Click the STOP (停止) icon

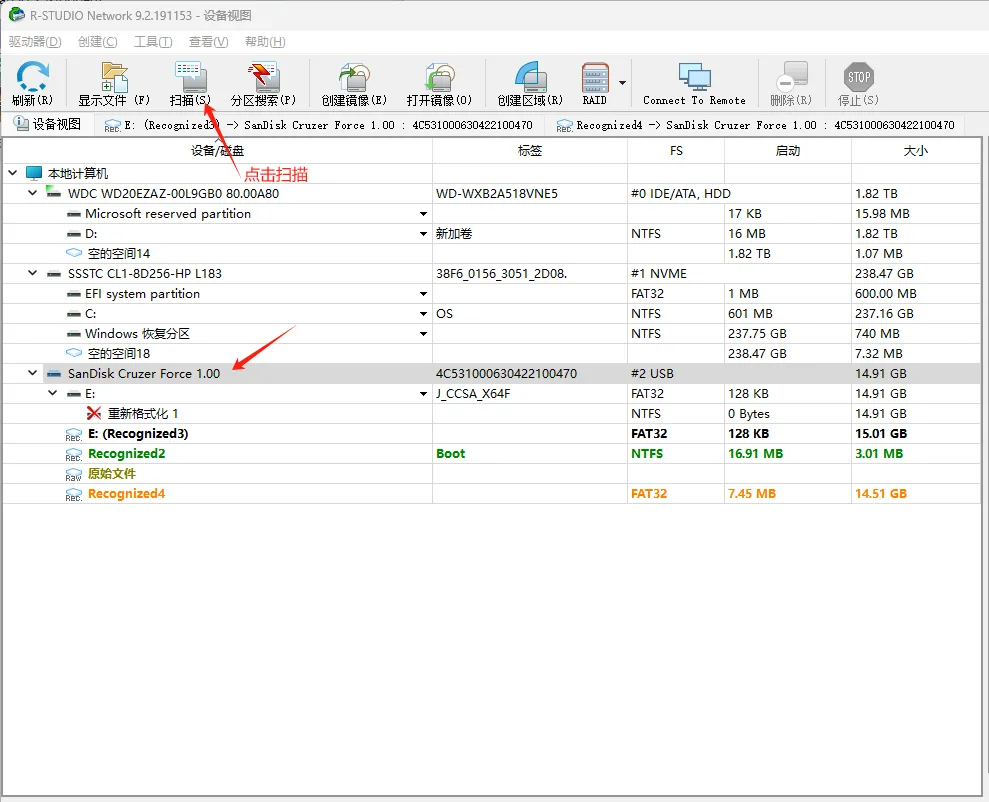(x=858, y=77)
